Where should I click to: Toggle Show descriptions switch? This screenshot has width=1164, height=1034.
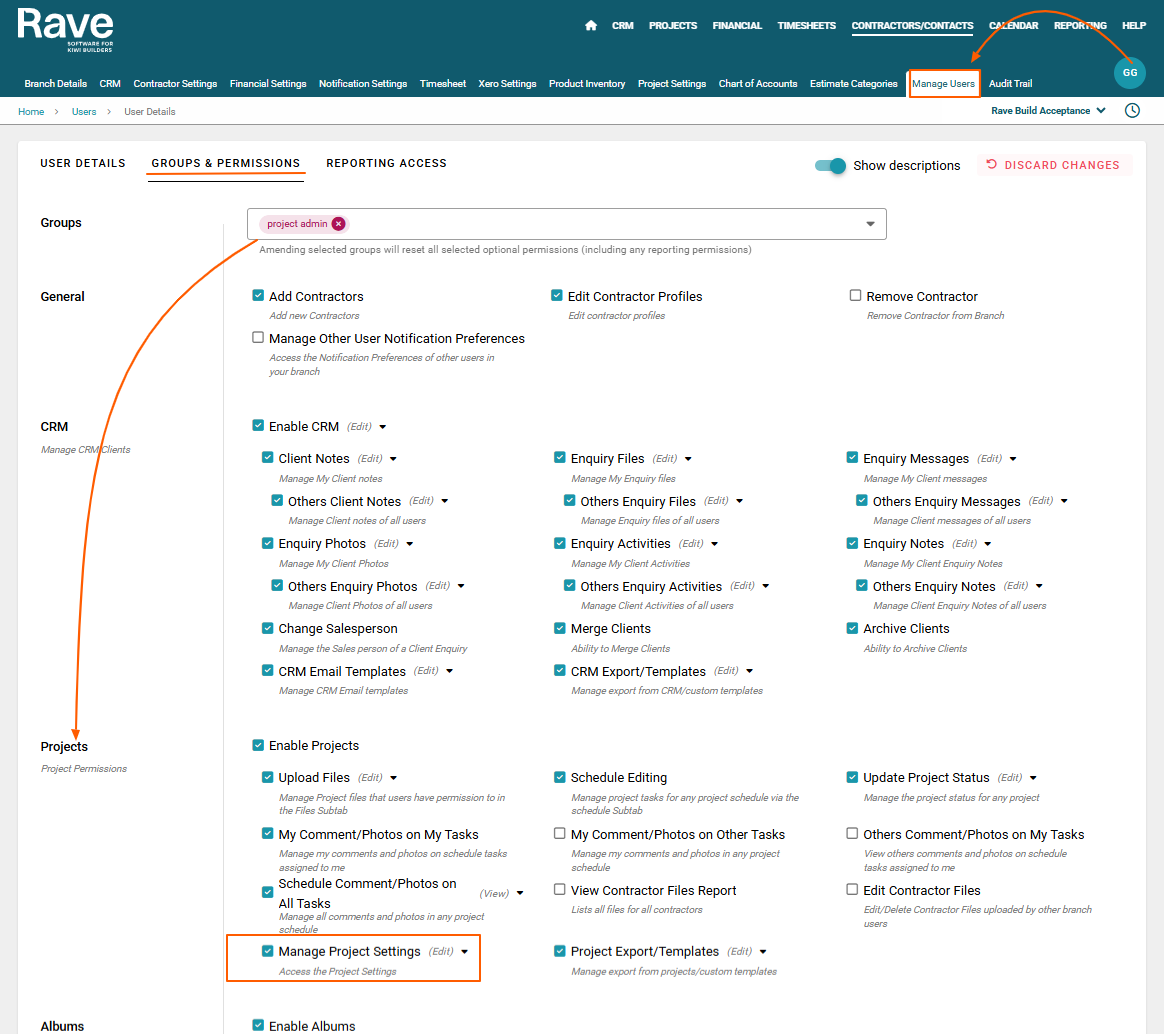[x=830, y=166]
